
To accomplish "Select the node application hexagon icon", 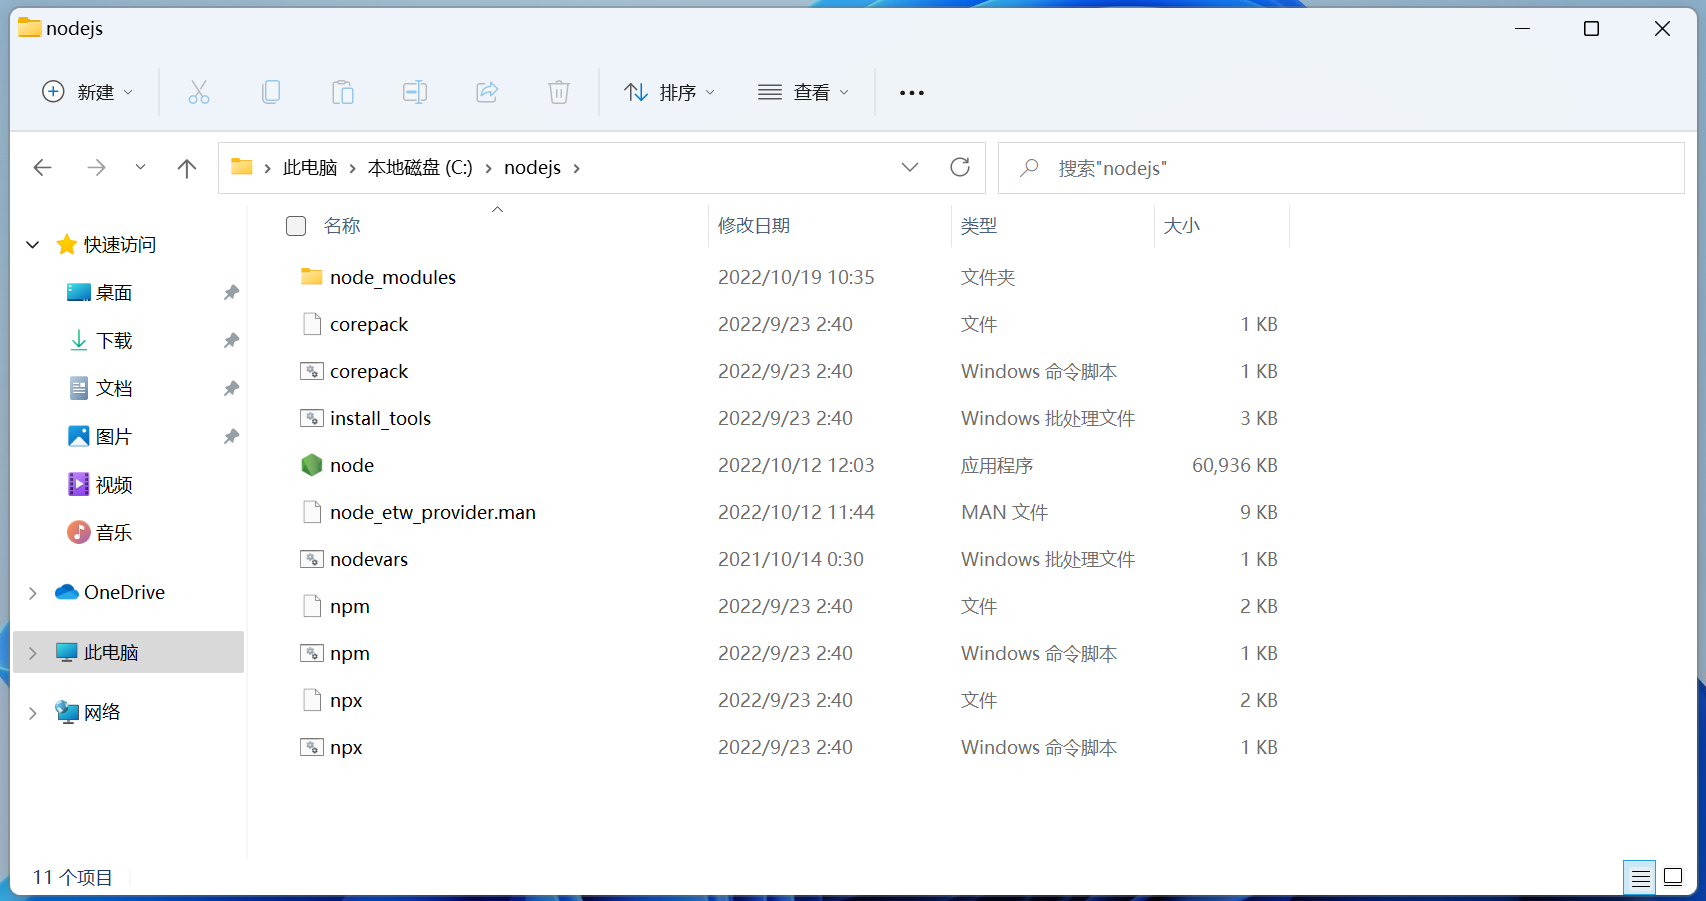I will 312,465.
